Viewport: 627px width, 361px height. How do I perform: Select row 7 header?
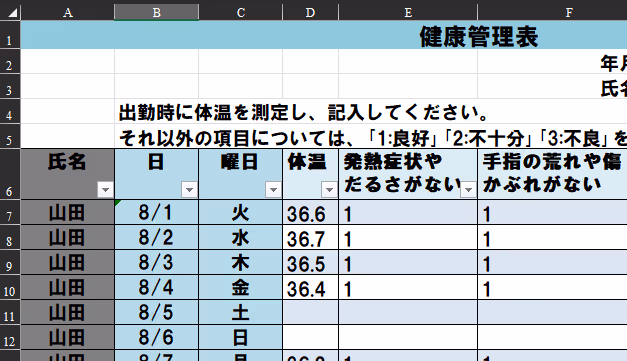[10, 212]
